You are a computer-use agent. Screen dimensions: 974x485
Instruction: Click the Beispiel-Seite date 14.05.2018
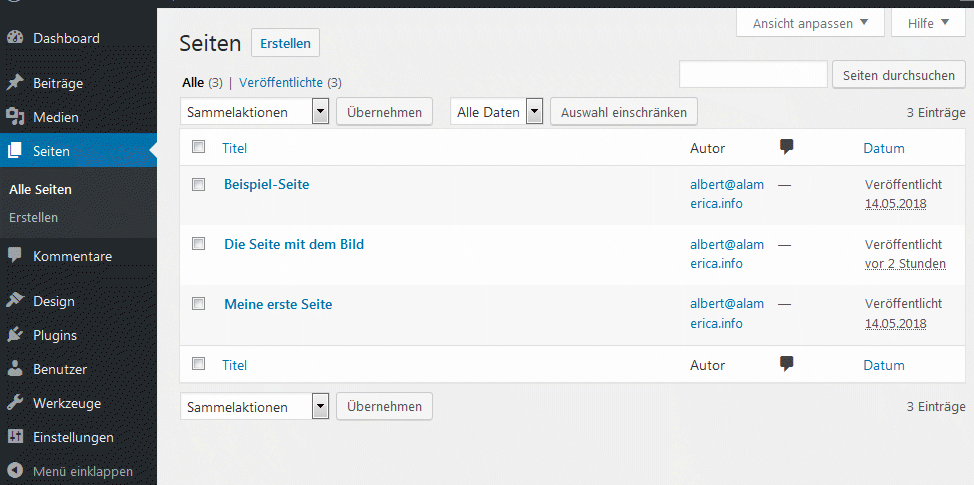pos(896,204)
